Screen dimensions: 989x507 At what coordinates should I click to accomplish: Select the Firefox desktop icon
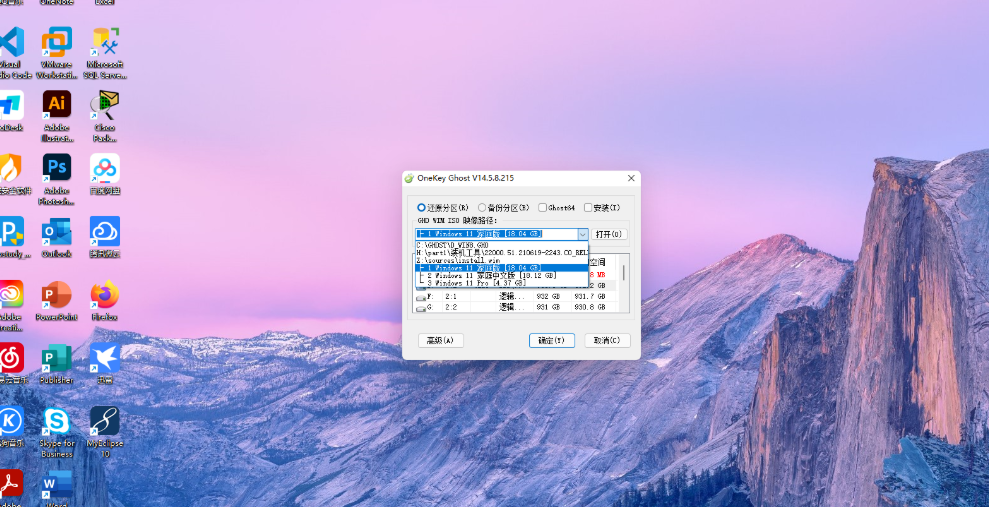(x=105, y=300)
